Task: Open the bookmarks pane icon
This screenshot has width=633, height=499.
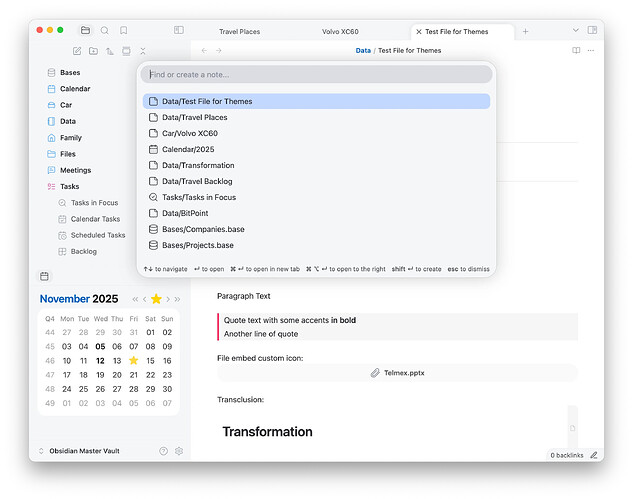Action: 123,31
